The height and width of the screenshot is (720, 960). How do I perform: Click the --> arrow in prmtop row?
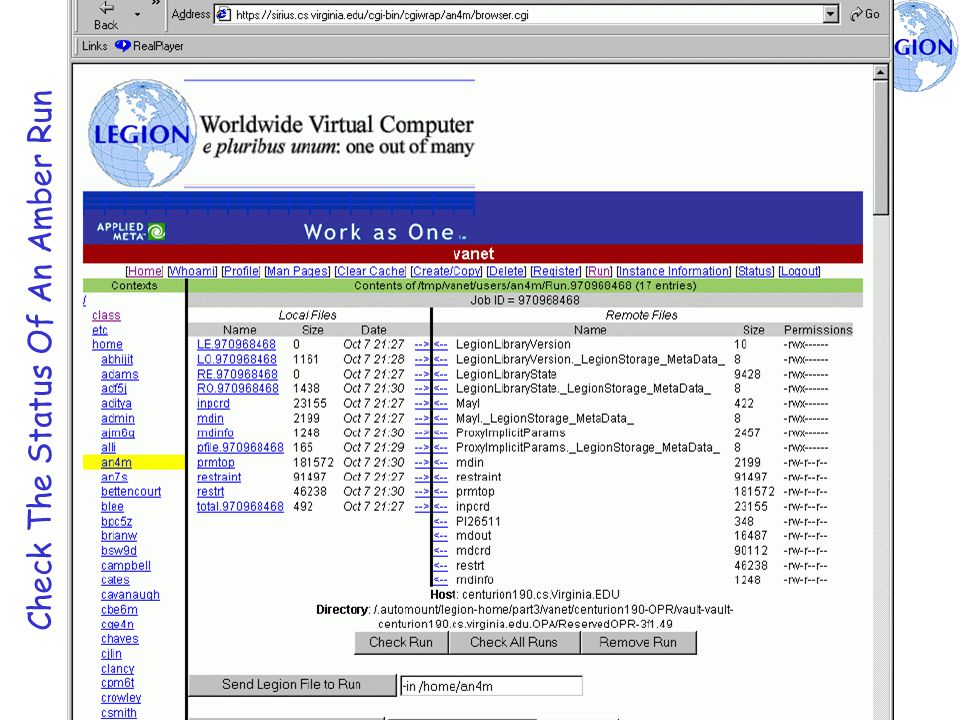[x=422, y=463]
